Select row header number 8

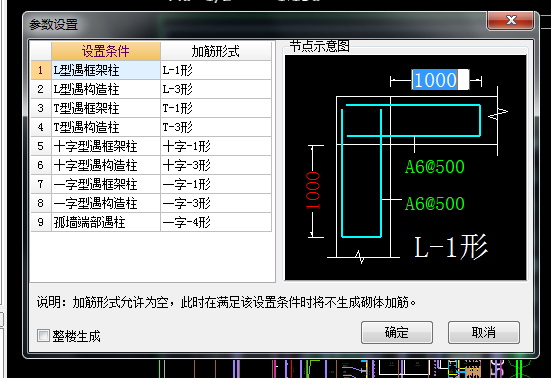[41, 203]
